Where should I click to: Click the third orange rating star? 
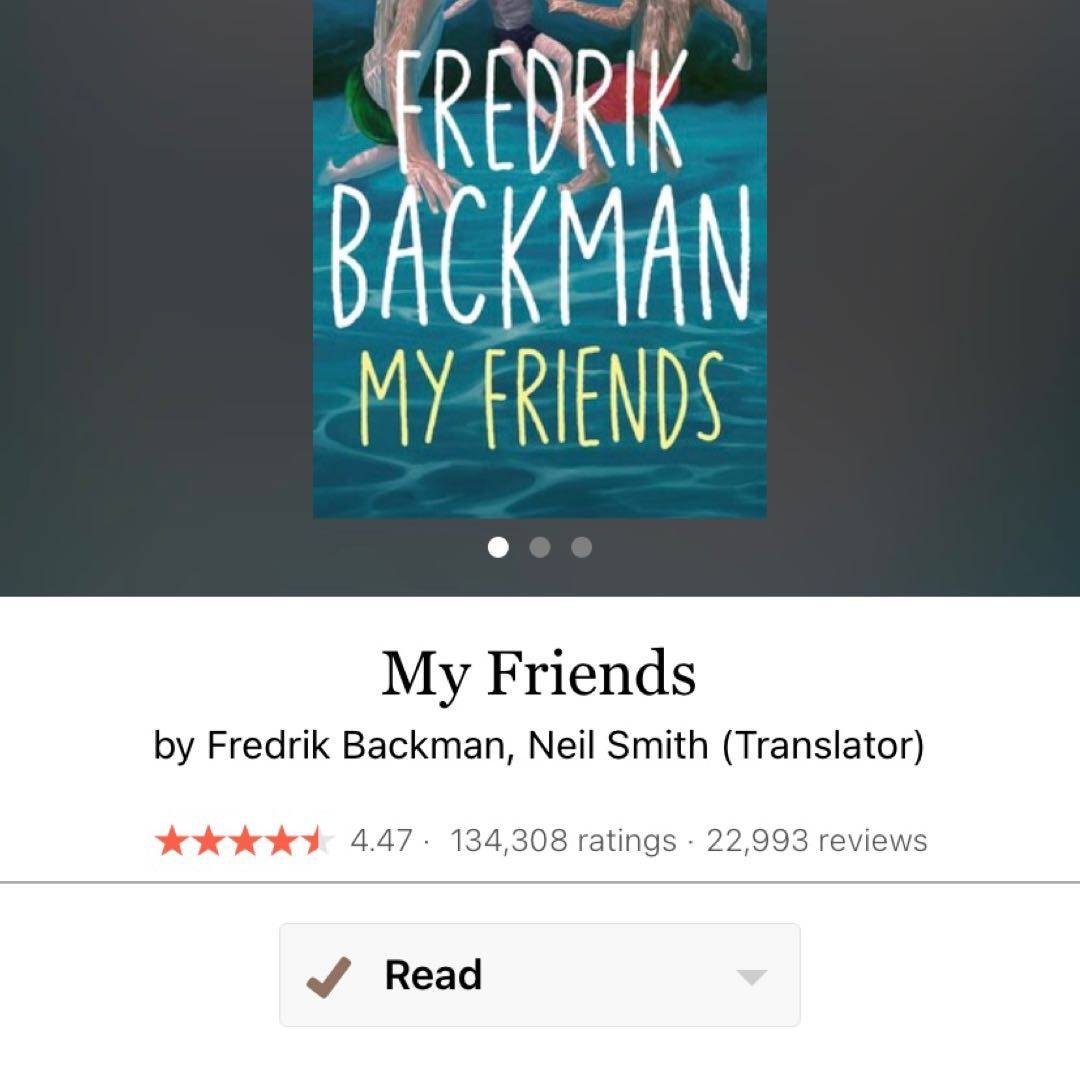243,841
